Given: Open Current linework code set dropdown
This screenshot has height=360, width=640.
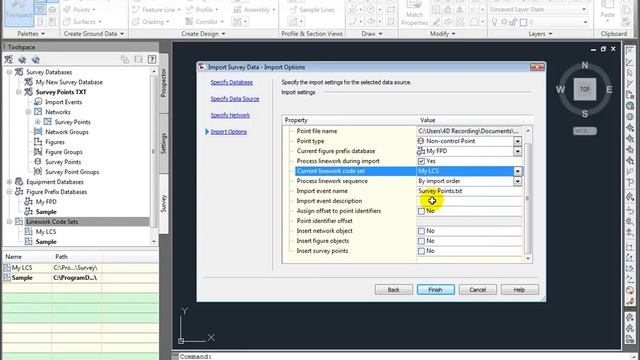Looking at the screenshot, I should coord(517,171).
